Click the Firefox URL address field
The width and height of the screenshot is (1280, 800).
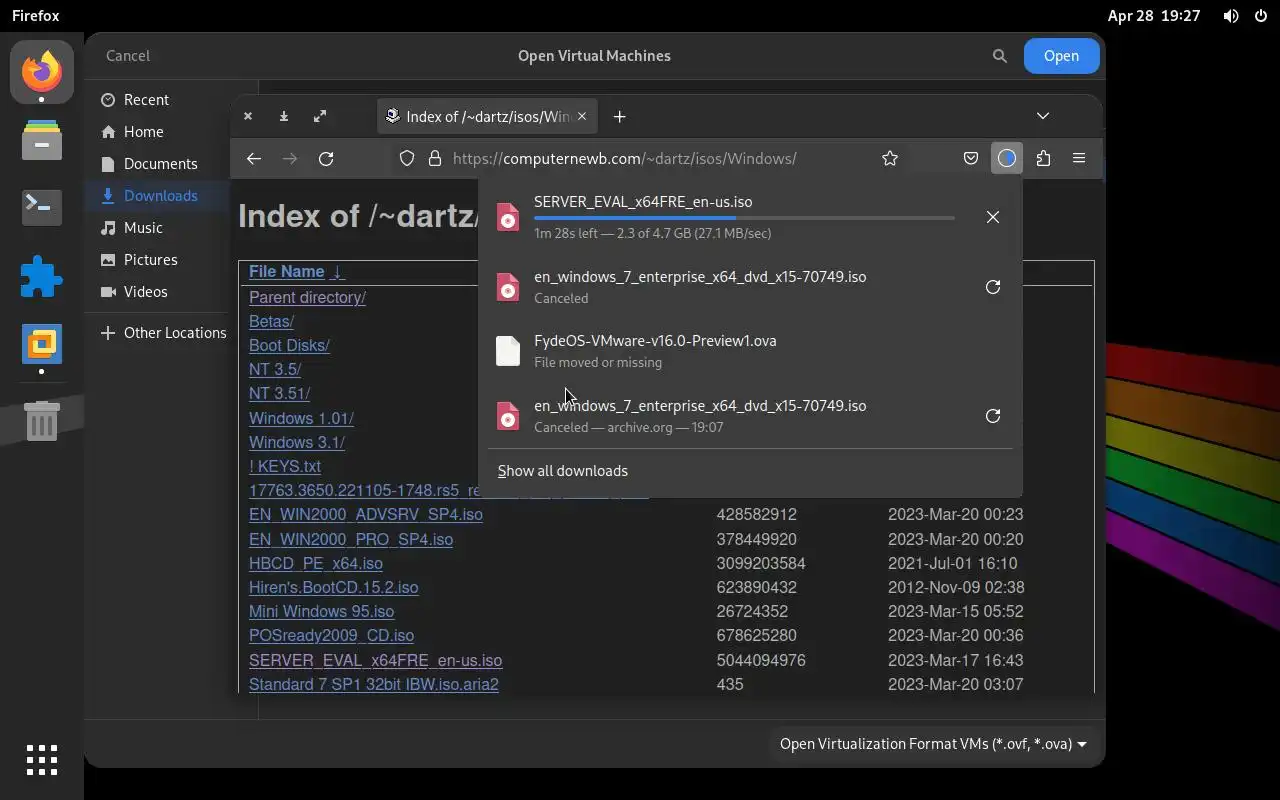624,158
